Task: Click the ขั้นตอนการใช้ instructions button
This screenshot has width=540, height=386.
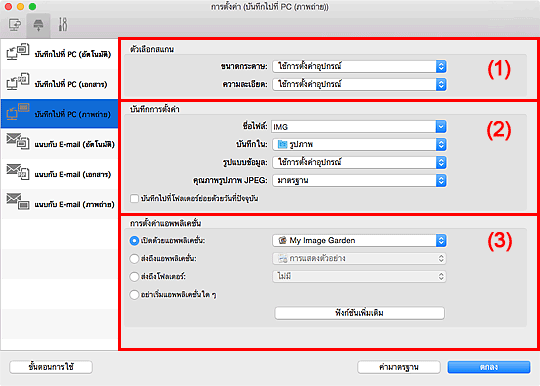Action: click(x=51, y=367)
